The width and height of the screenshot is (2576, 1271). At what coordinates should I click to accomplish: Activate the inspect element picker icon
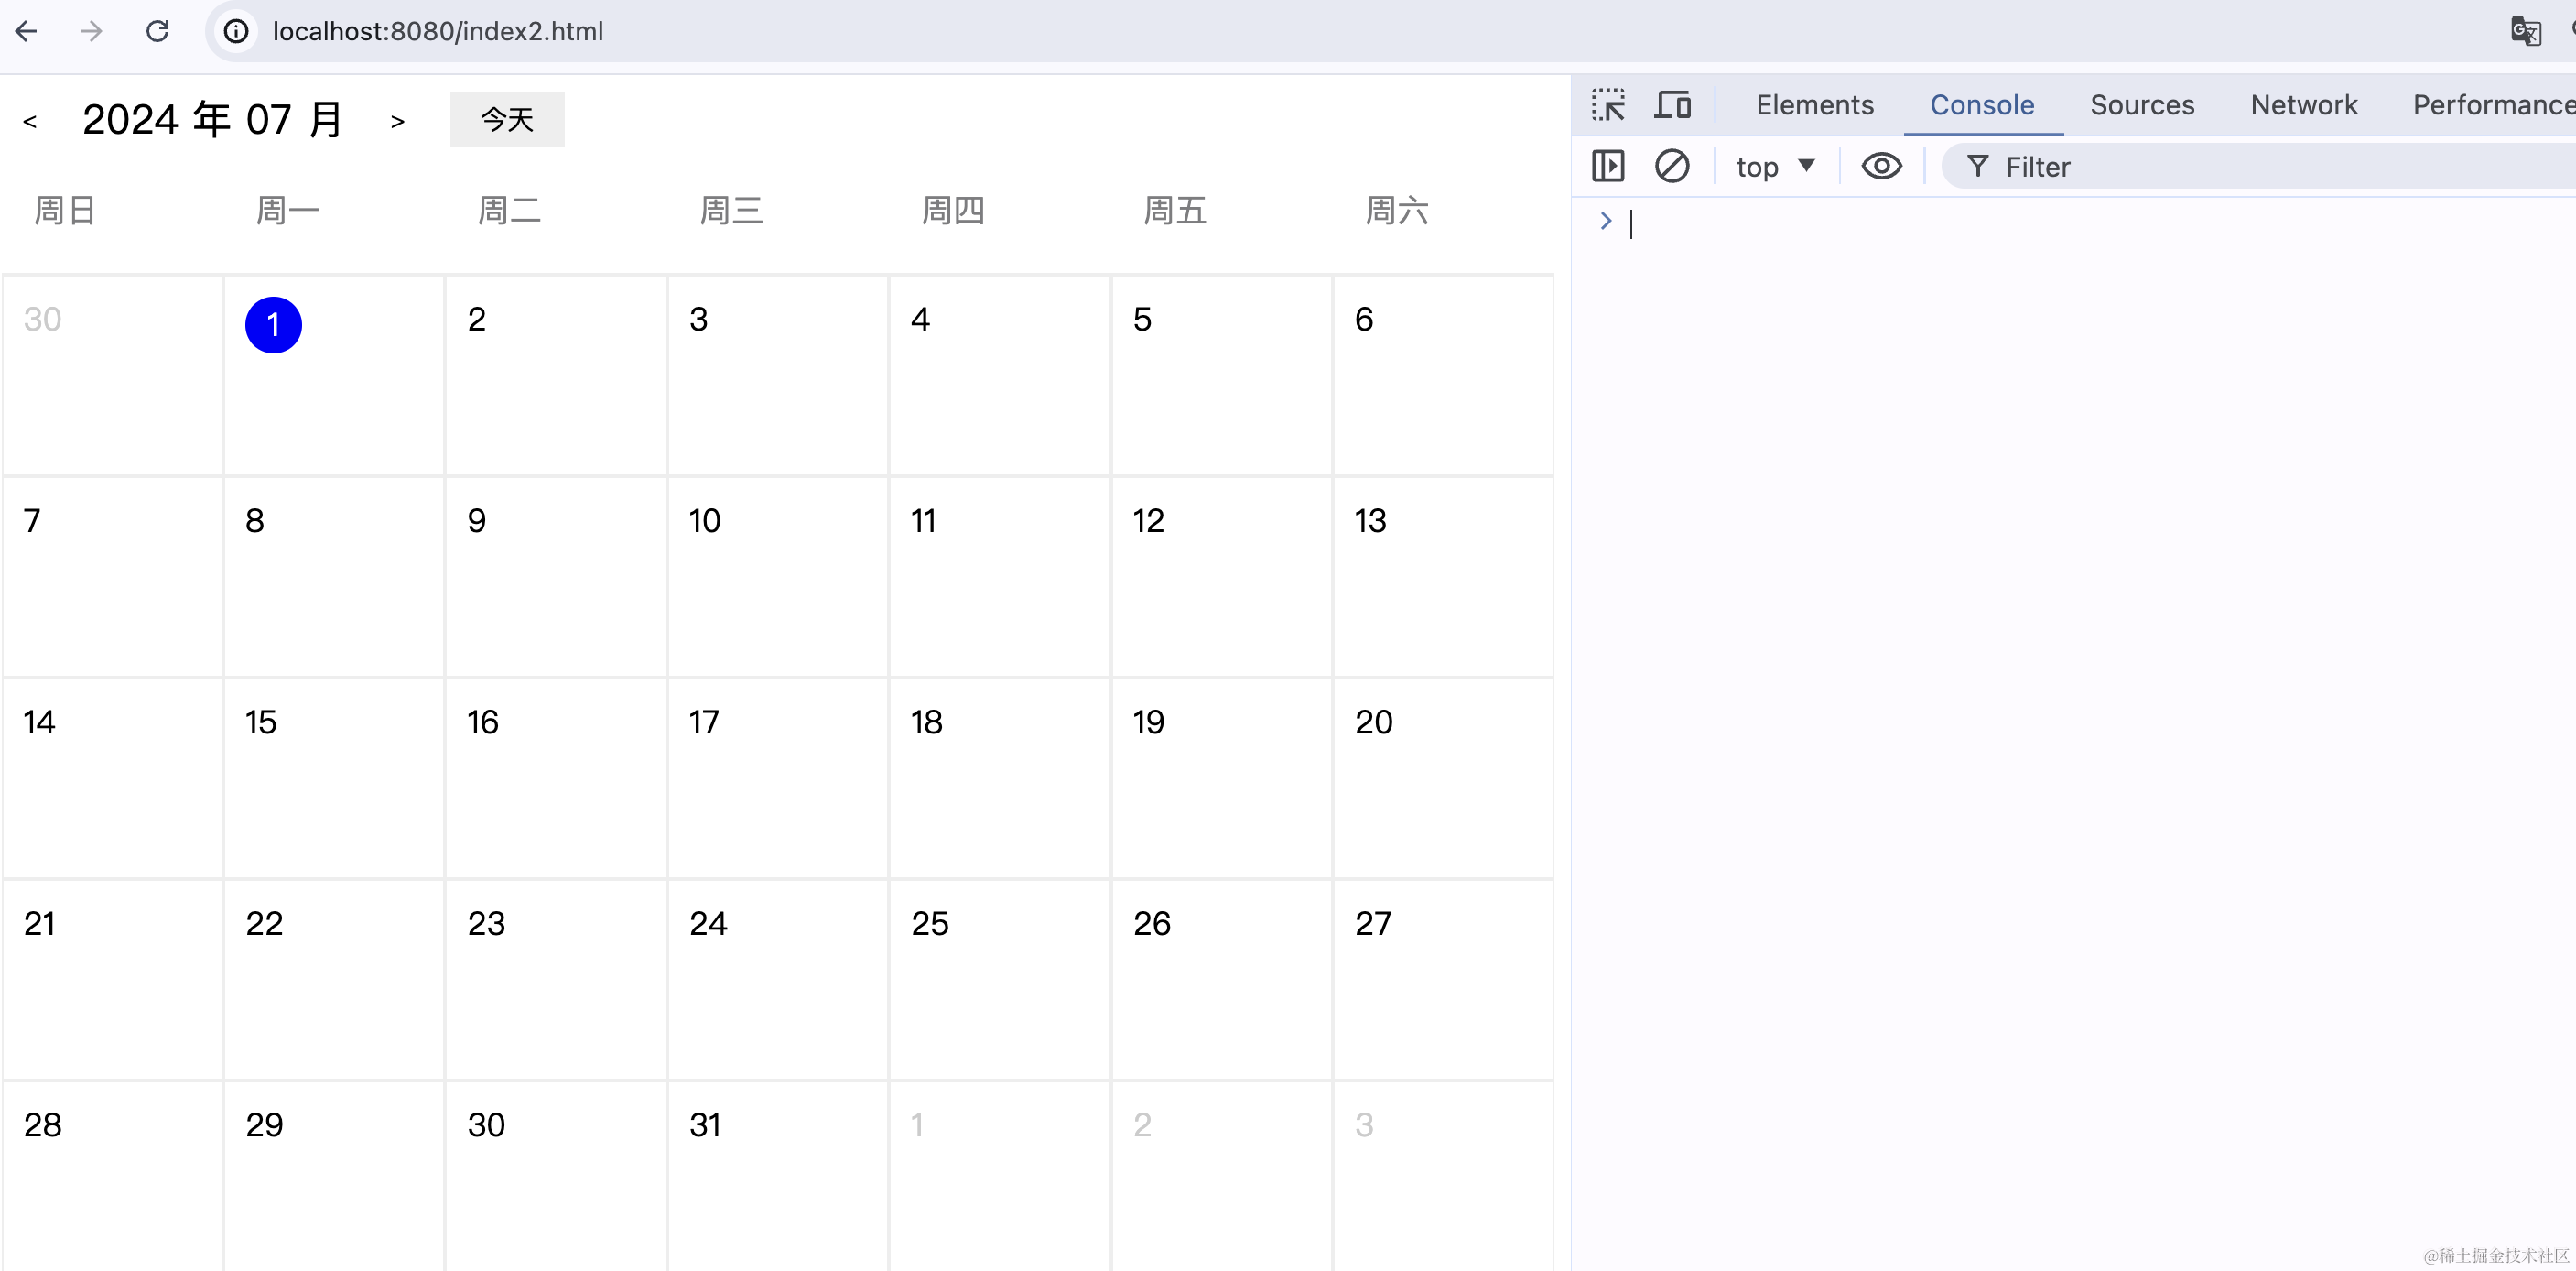pyautogui.click(x=1608, y=104)
